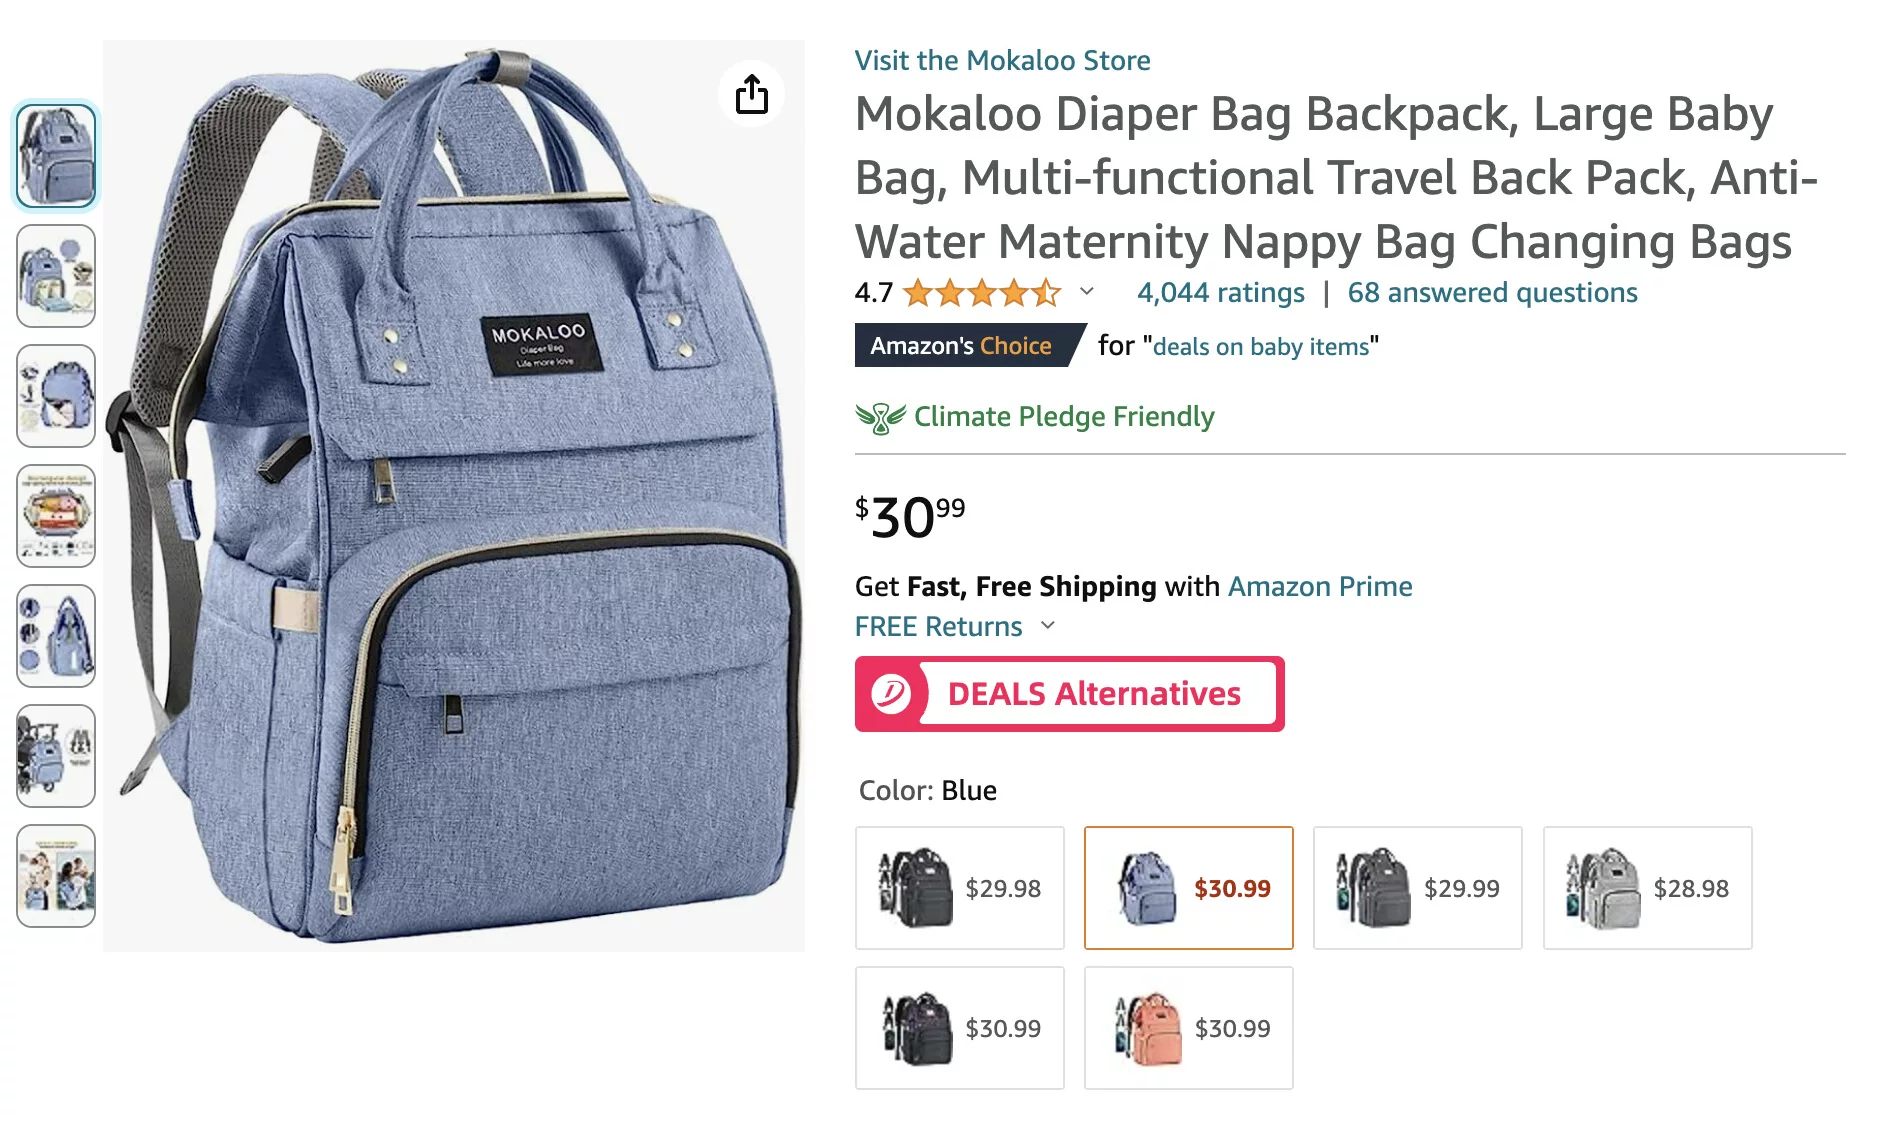Click the DEALS Alternatives logo icon

tap(890, 694)
